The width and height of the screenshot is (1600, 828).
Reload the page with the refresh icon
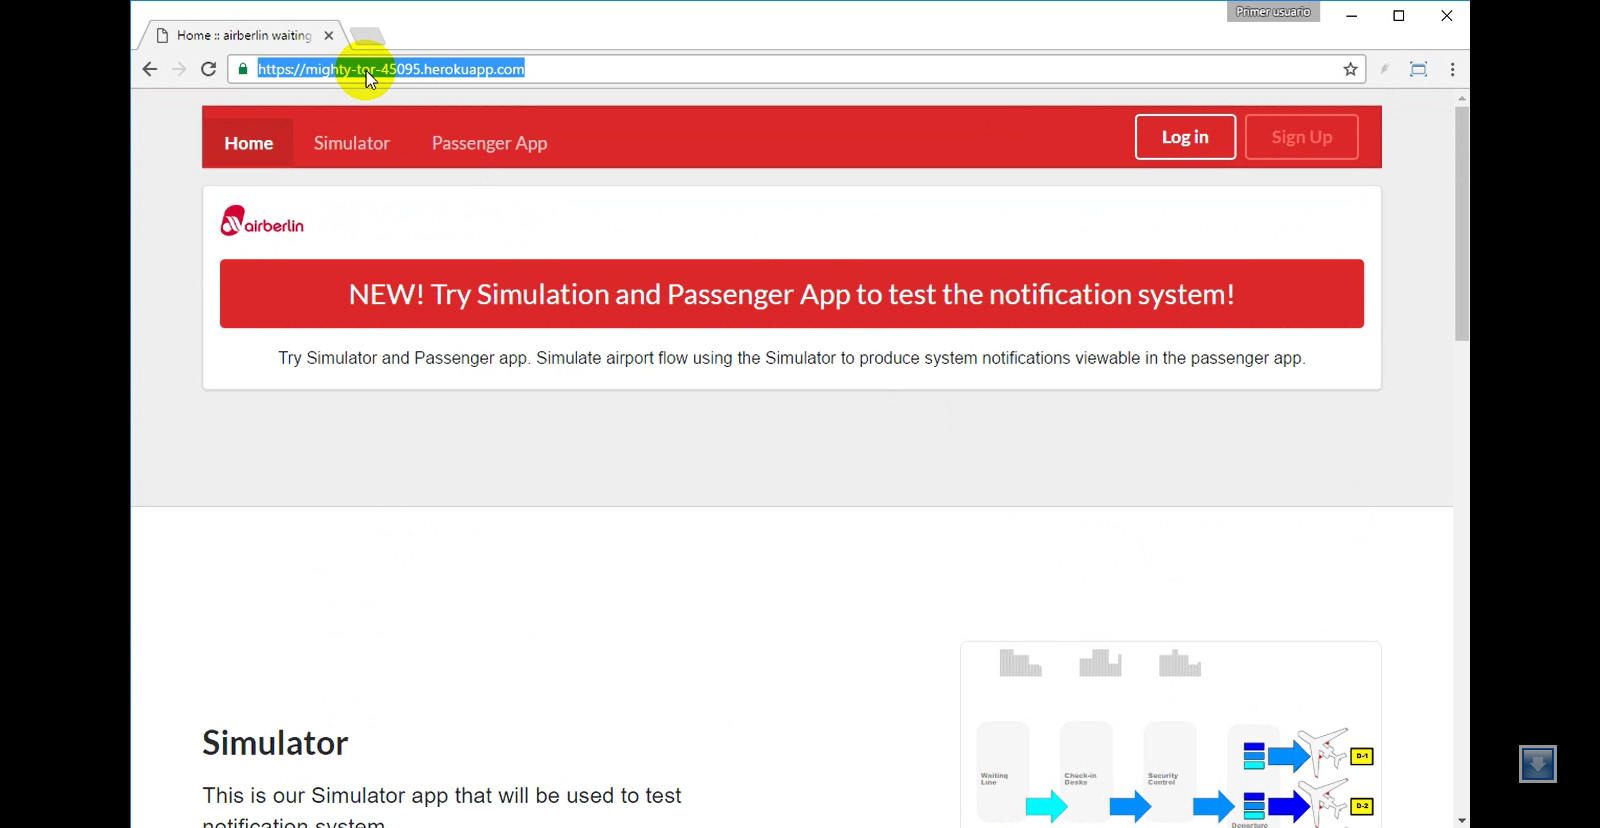208,69
